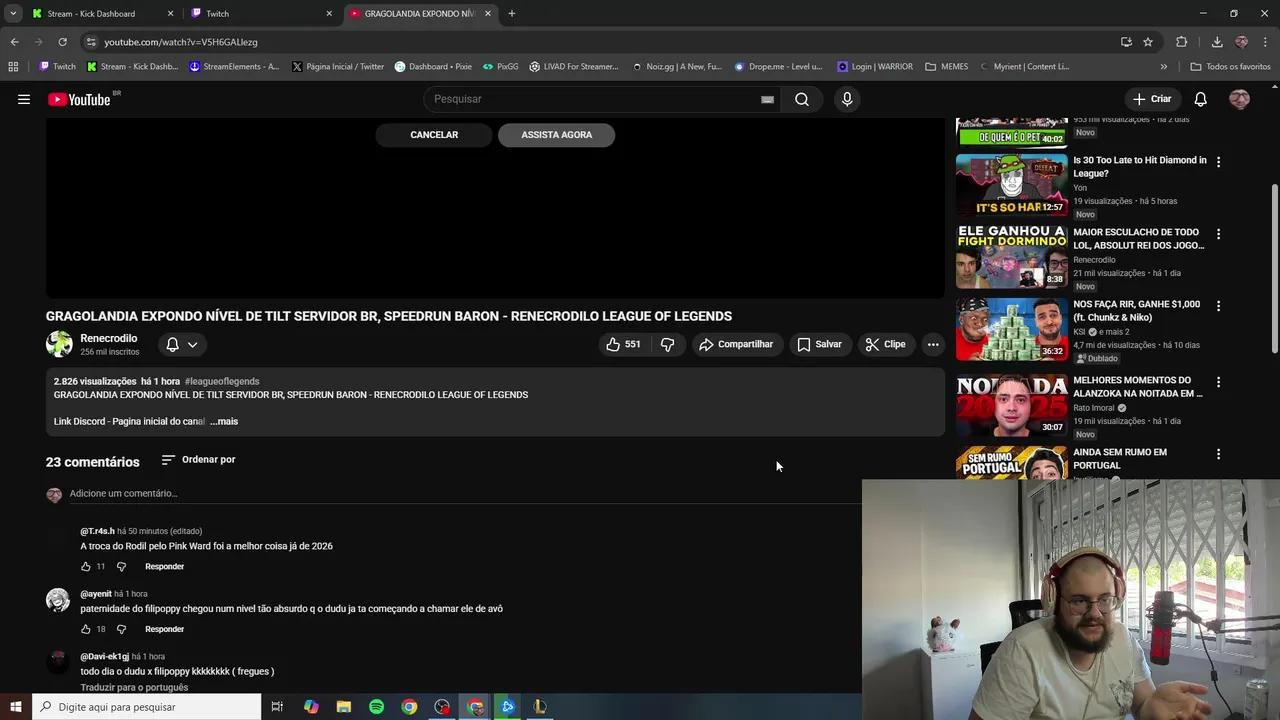Open options for 'MAIOR ESCULACHO' video

tap(1218, 233)
